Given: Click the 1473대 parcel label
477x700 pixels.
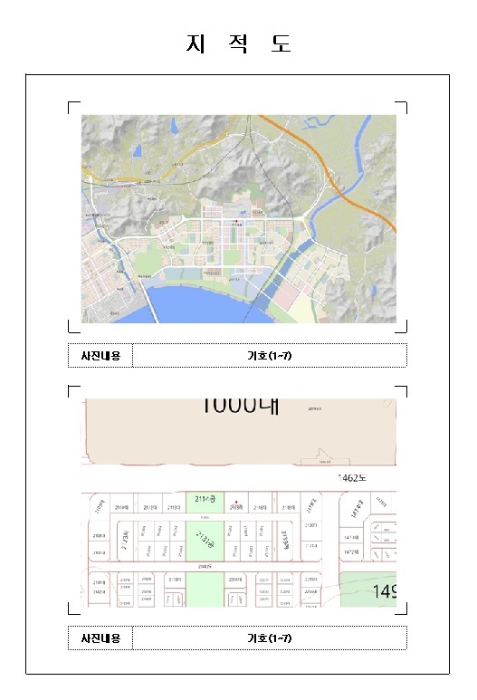Looking at the screenshot, I should (x=351, y=538).
